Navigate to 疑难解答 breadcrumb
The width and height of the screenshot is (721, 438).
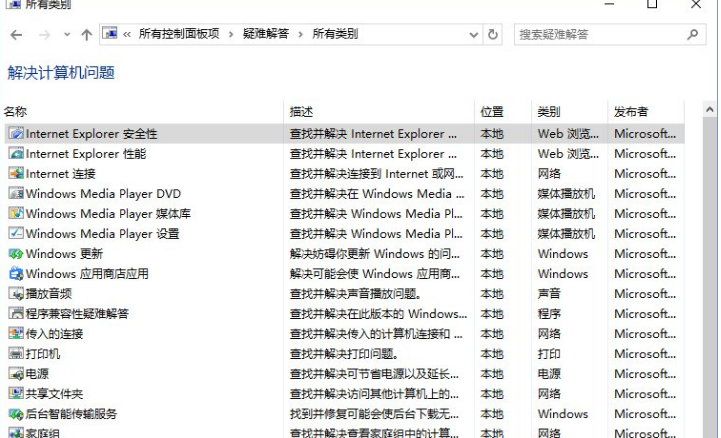point(266,34)
